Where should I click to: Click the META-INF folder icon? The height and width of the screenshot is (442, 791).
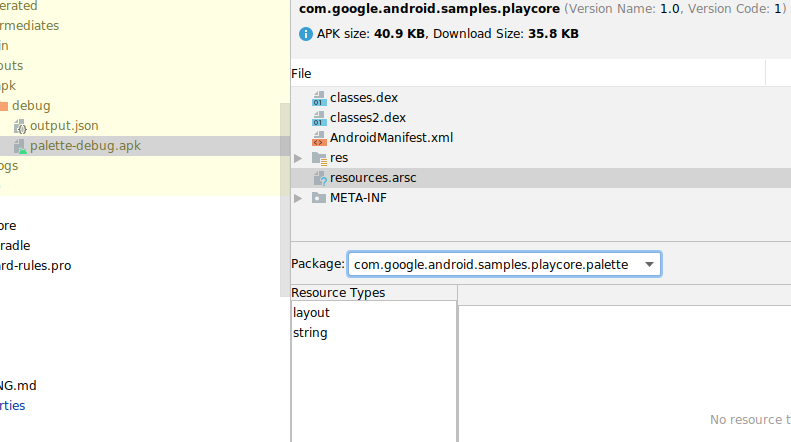click(x=319, y=198)
